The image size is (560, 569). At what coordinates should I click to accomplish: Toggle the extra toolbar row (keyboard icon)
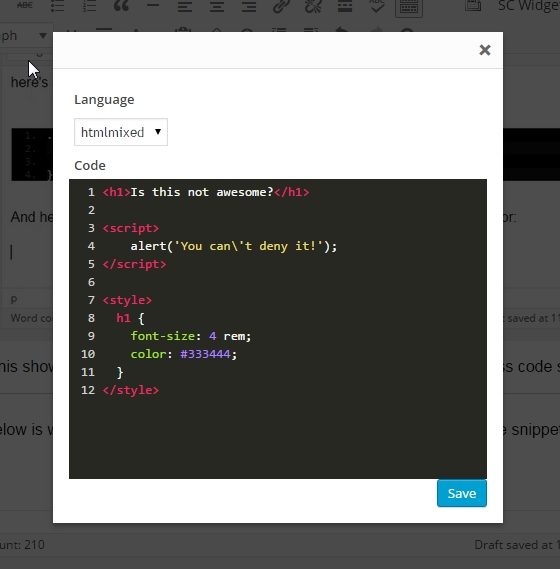[x=409, y=7]
